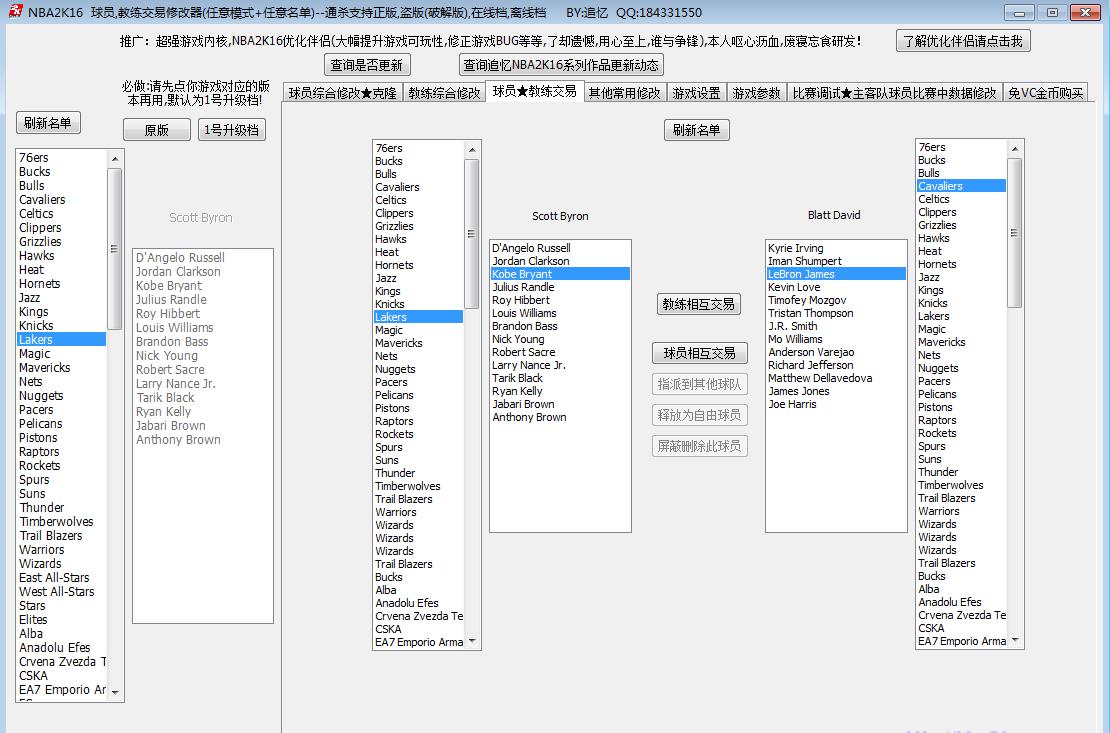Select CSKA in middle team list
Image resolution: width=1110 pixels, height=733 pixels.
point(418,629)
